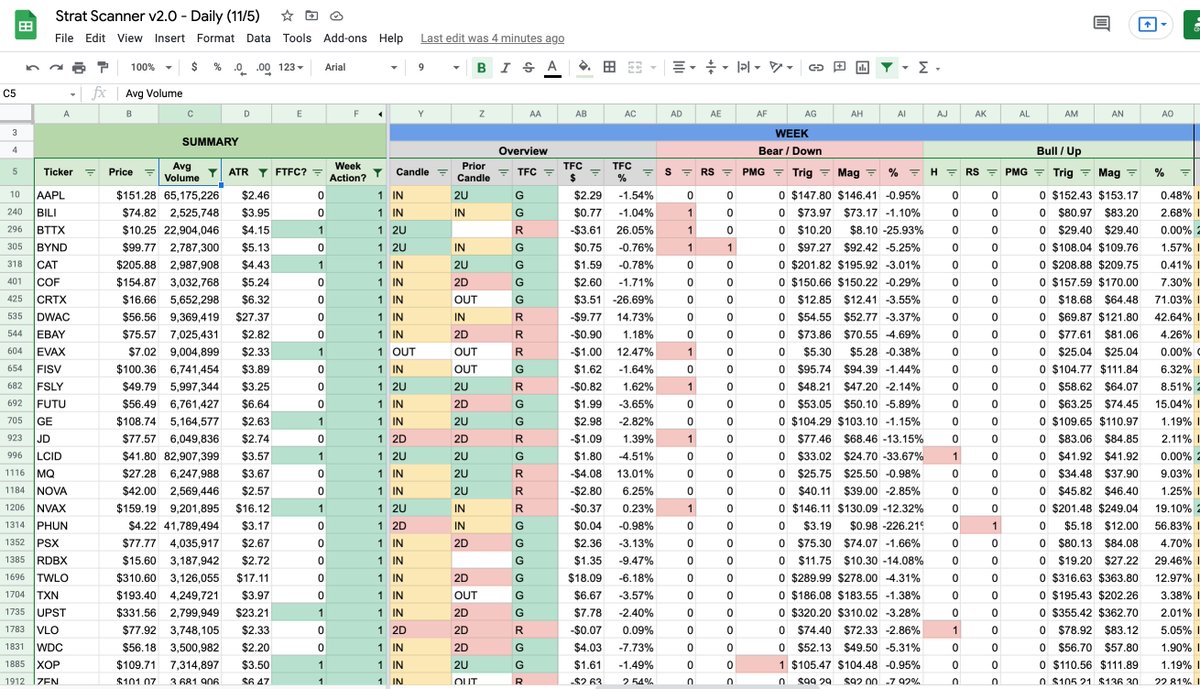Select the Paint format tool

[102, 67]
